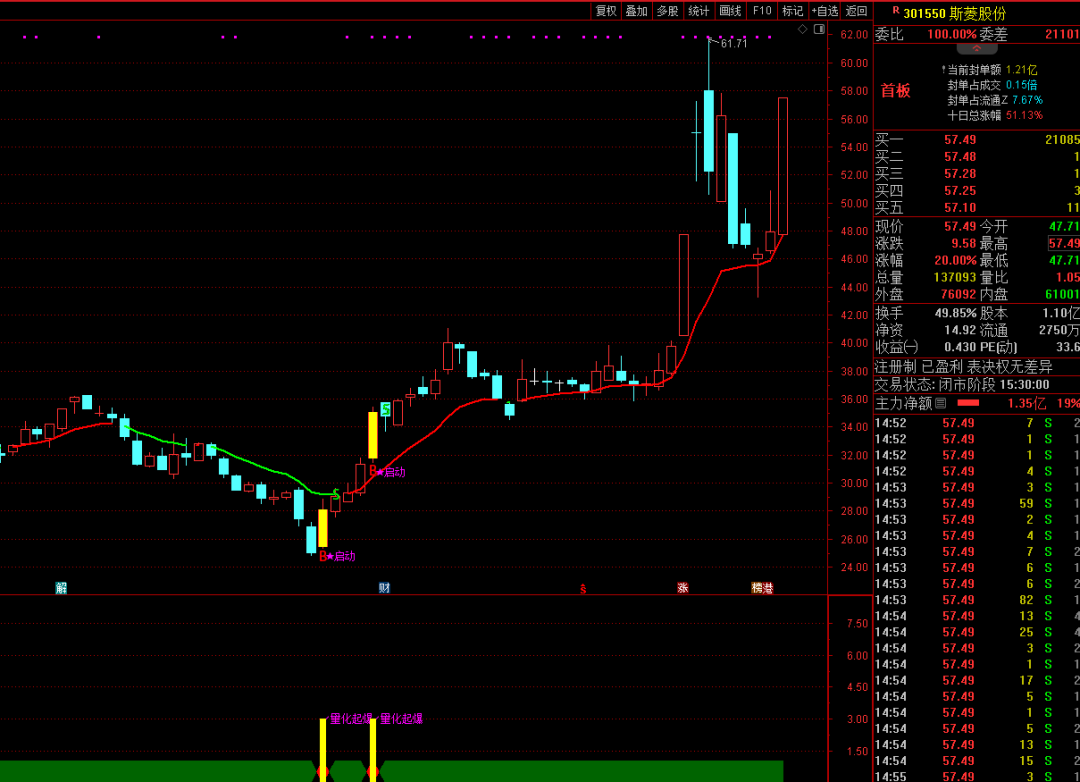This screenshot has width=1080, height=782.
Task: Select stock title 301550 斯菱股份
Action: click(x=955, y=13)
